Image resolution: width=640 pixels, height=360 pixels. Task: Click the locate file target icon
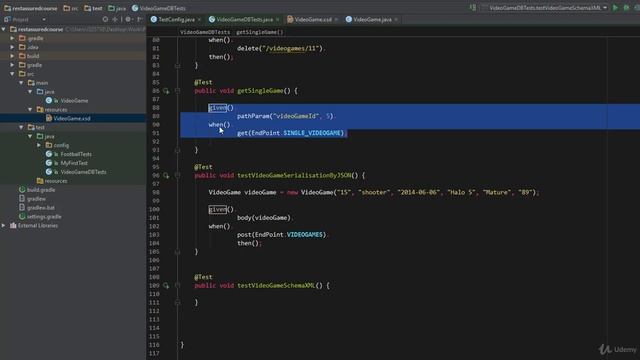105,19
